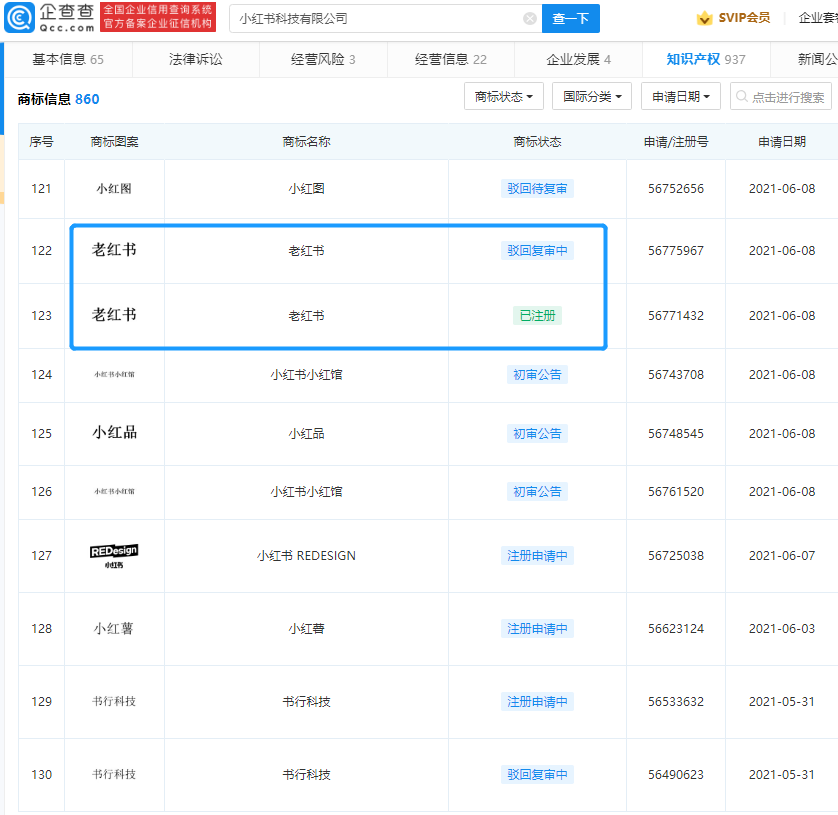Click the 企查查 logo icon
838x815 pixels.
[18, 18]
